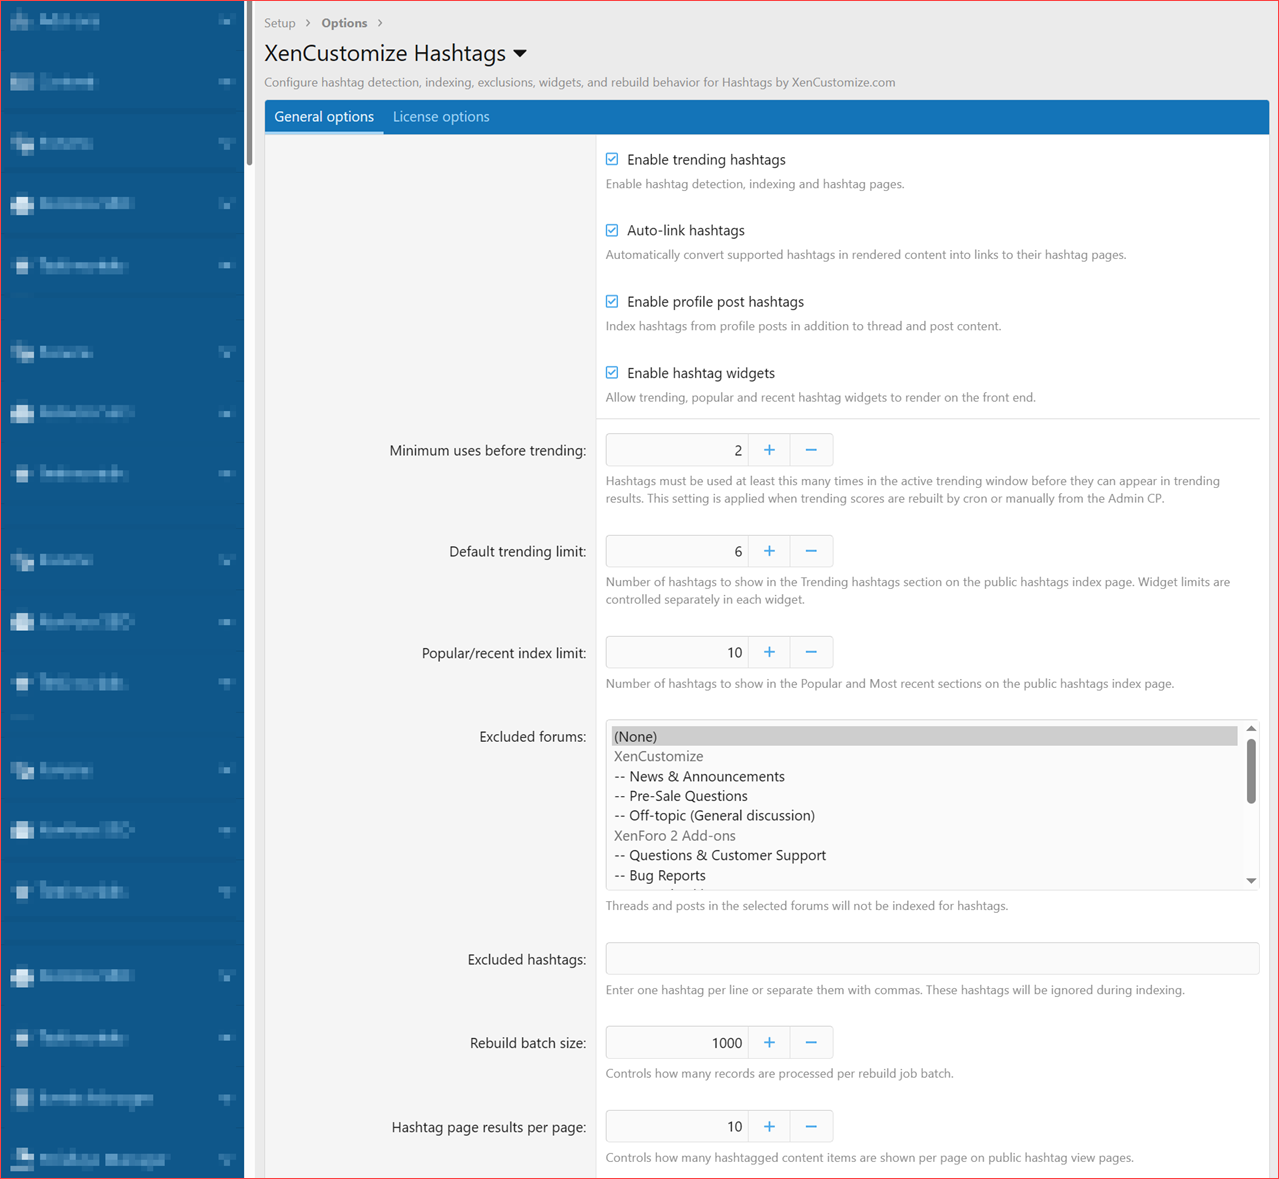Toggle Auto-link hashtags checkbox
The height and width of the screenshot is (1179, 1279).
click(x=612, y=230)
